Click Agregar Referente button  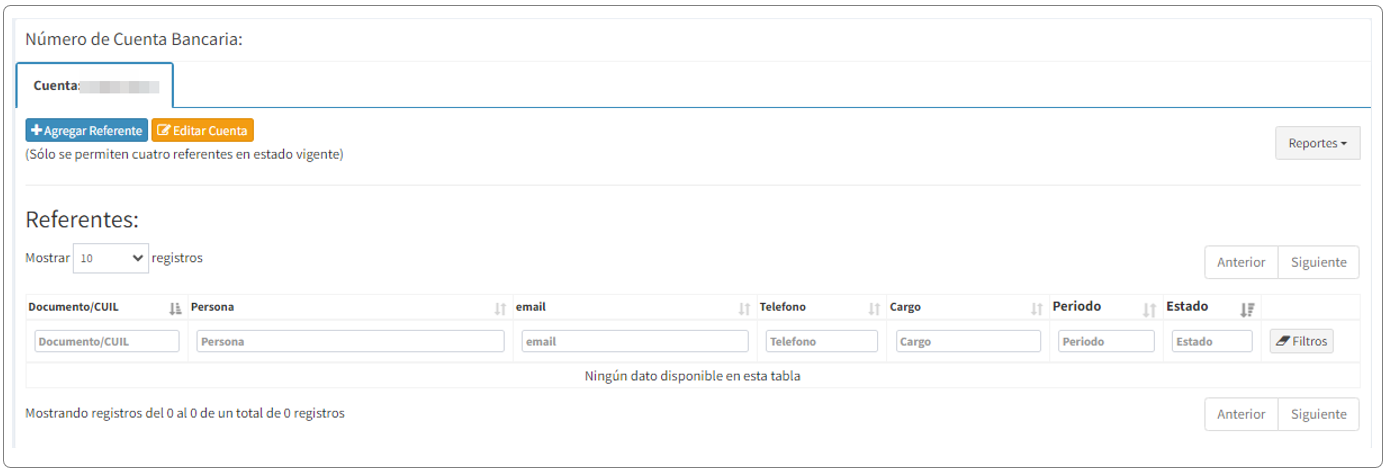(x=87, y=131)
